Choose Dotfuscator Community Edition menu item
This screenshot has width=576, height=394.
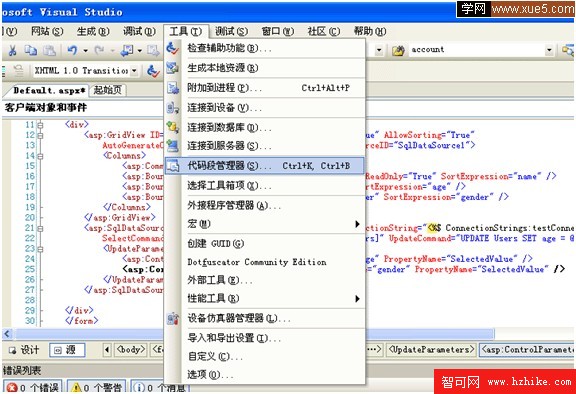click(264, 262)
